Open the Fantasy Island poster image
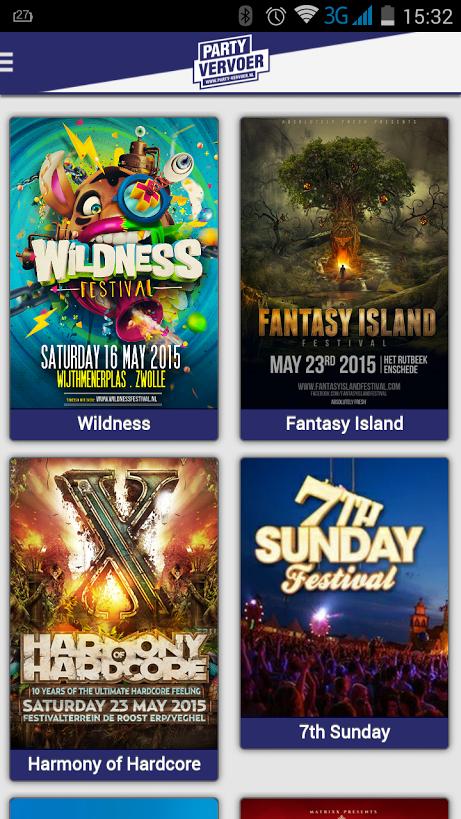The image size is (461, 819). tap(344, 263)
